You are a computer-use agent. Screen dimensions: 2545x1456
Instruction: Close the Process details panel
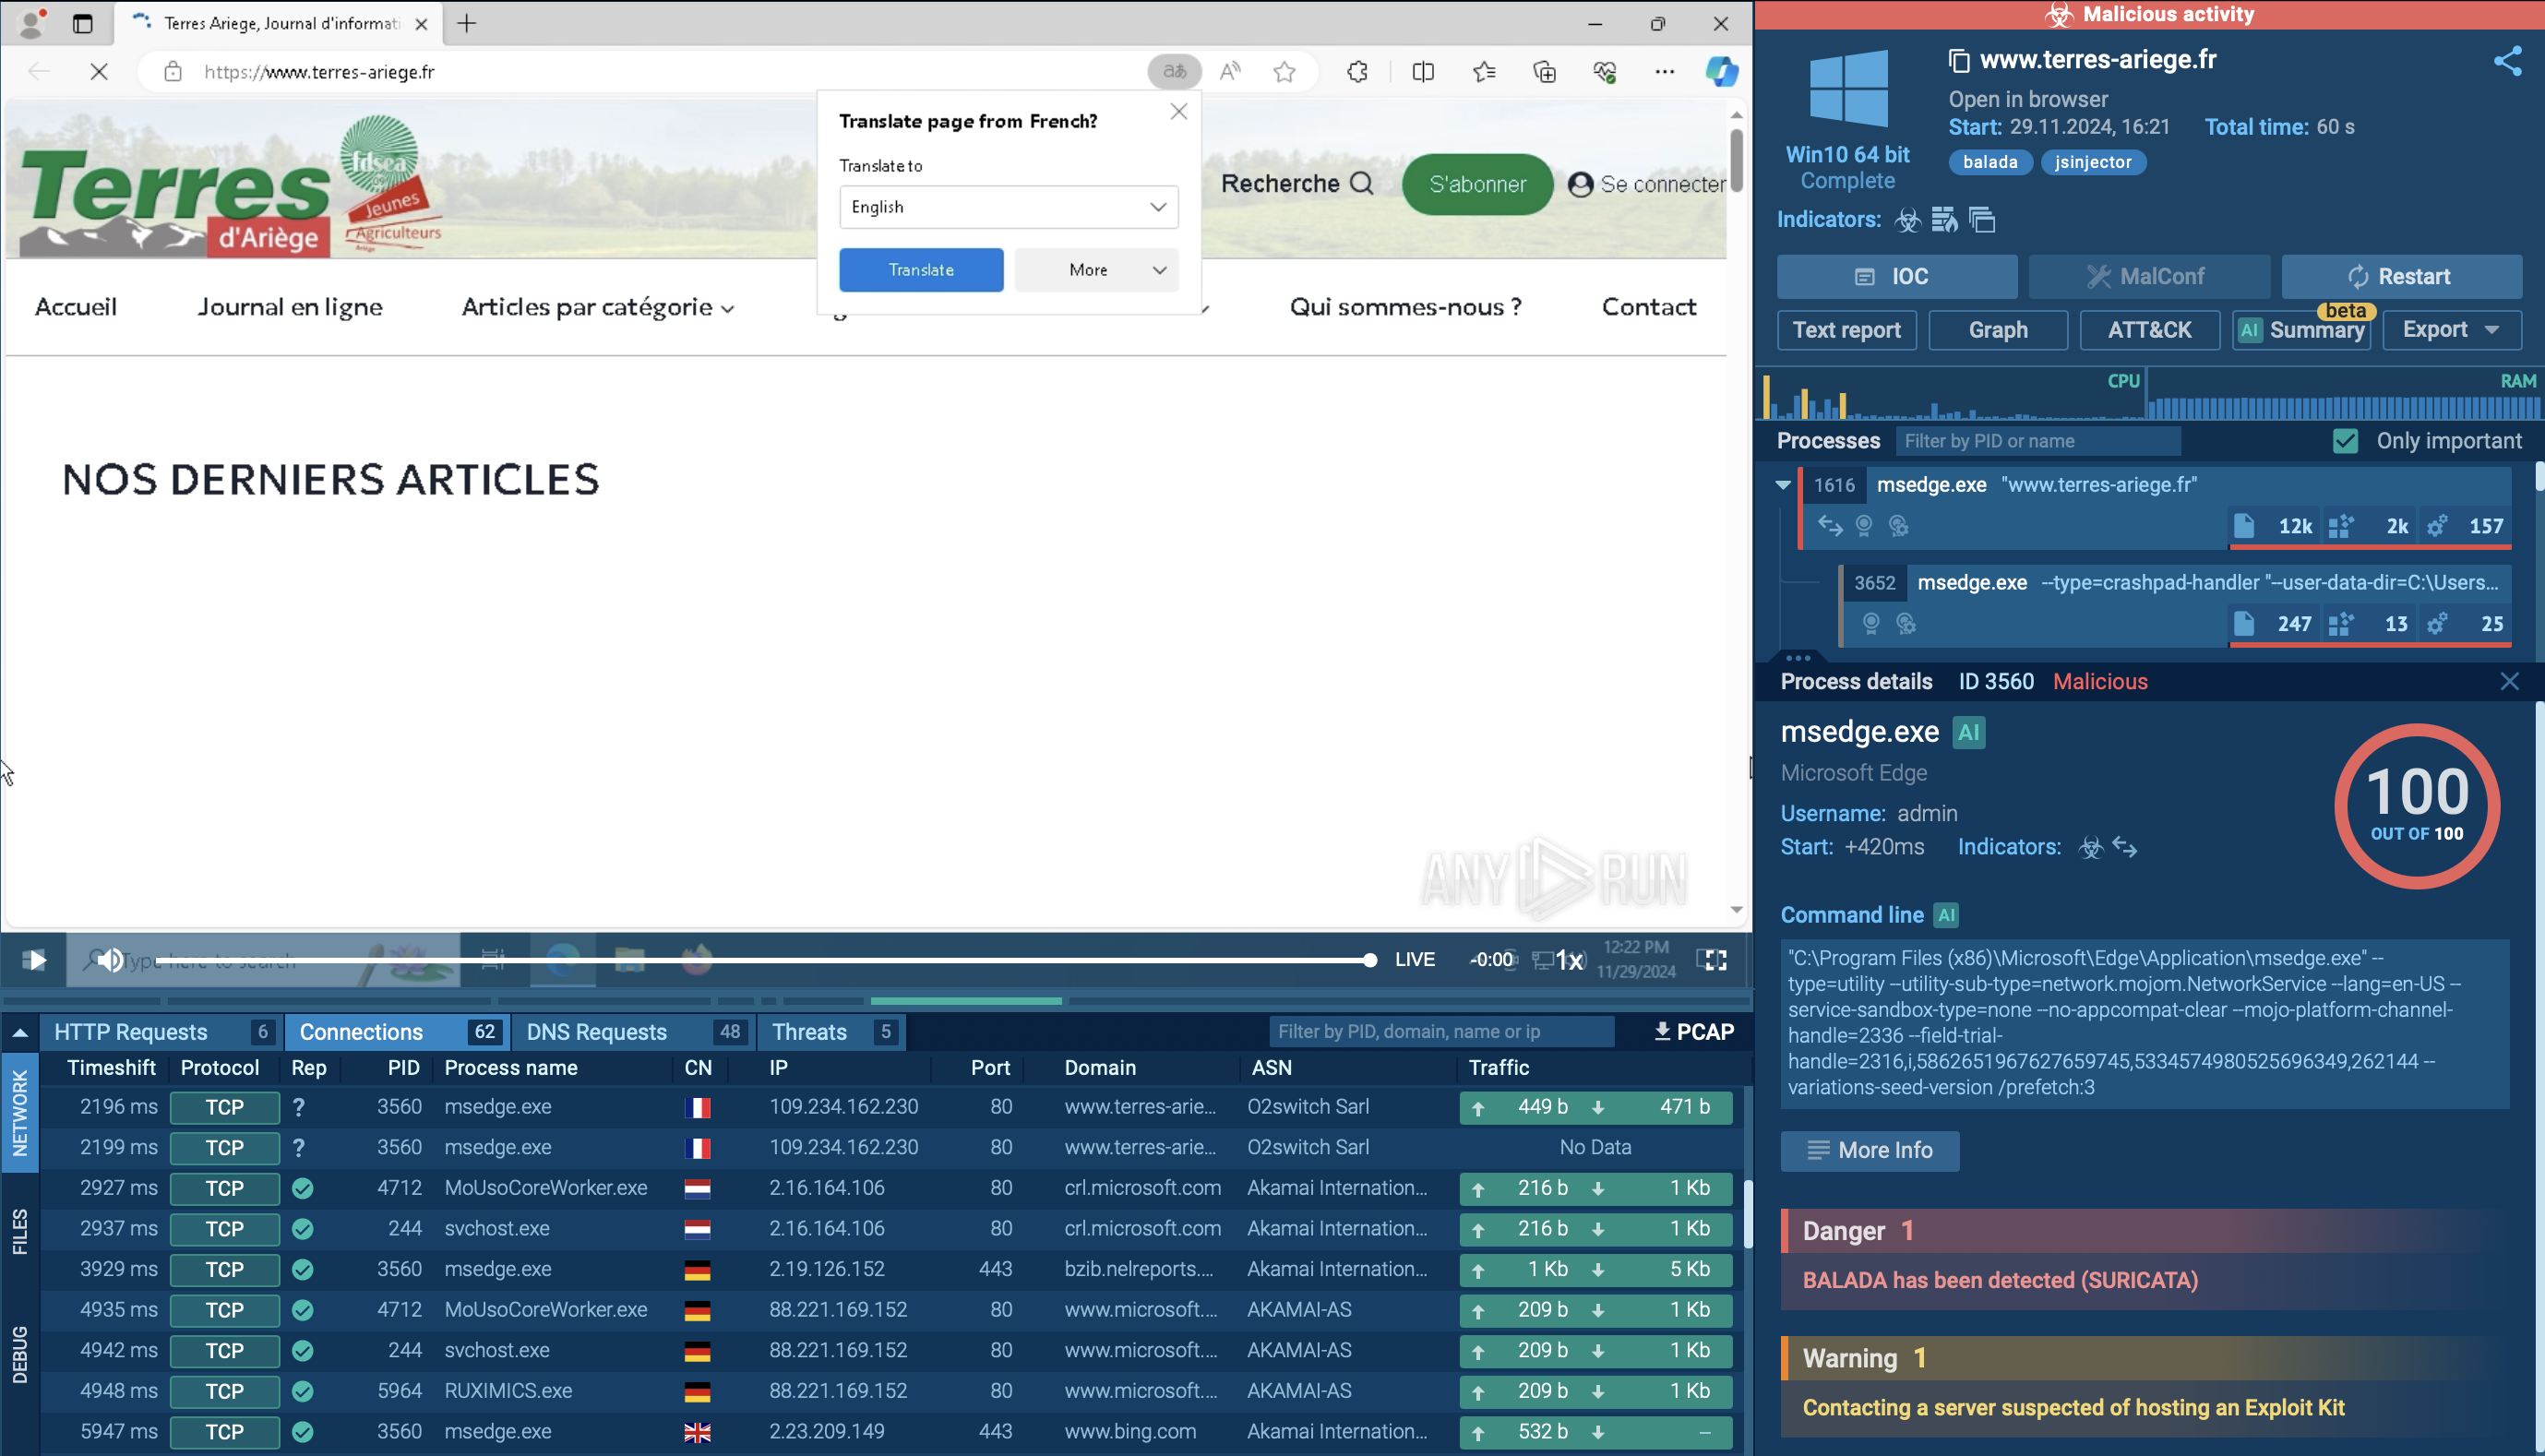pyautogui.click(x=2509, y=682)
